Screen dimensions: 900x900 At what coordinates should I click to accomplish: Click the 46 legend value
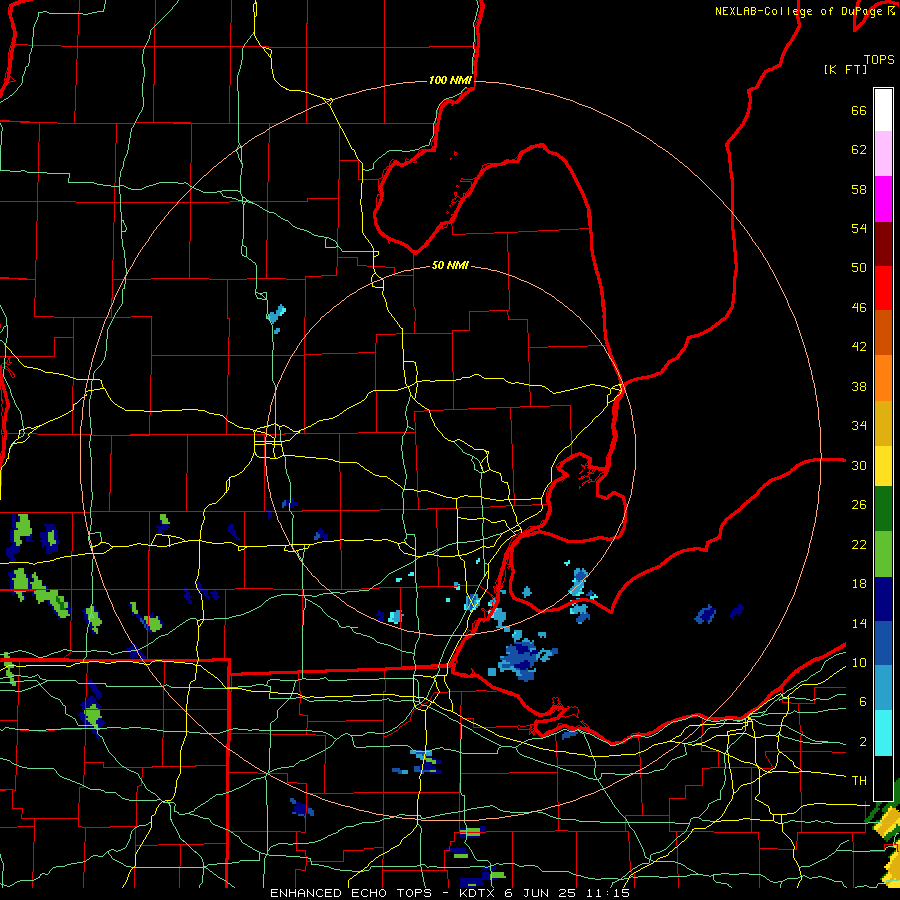coord(859,308)
